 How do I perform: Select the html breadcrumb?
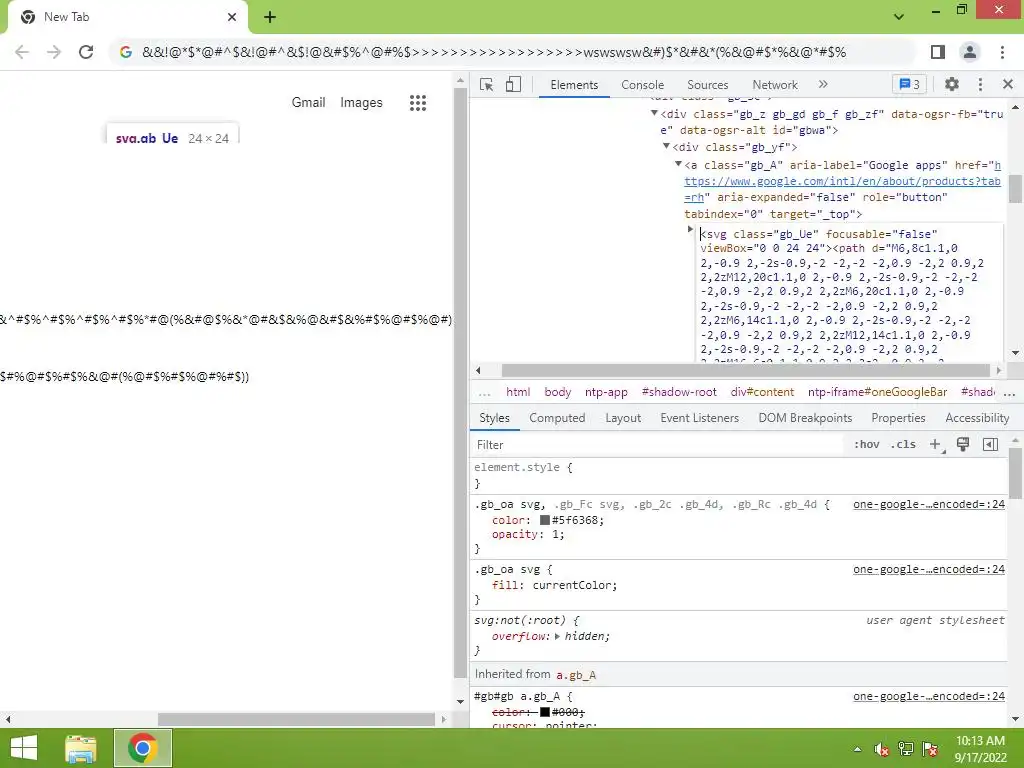(518, 392)
